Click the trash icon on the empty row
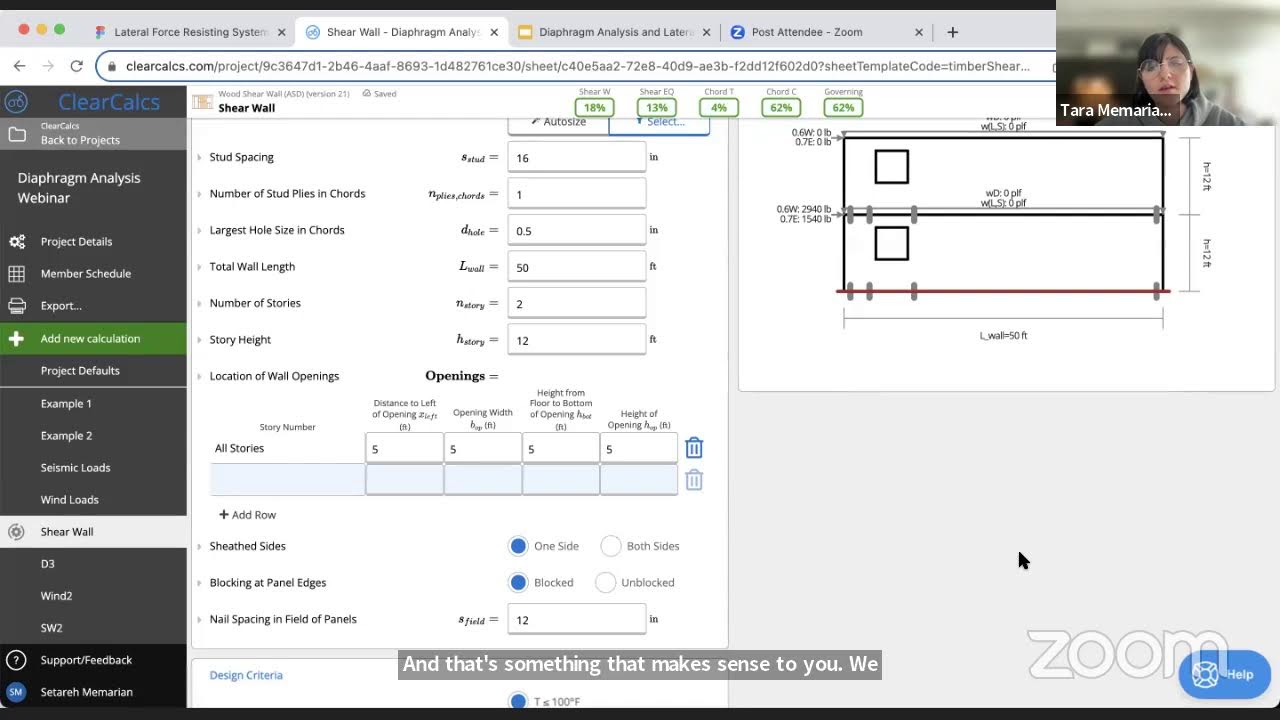The image size is (1280, 720). (x=694, y=480)
